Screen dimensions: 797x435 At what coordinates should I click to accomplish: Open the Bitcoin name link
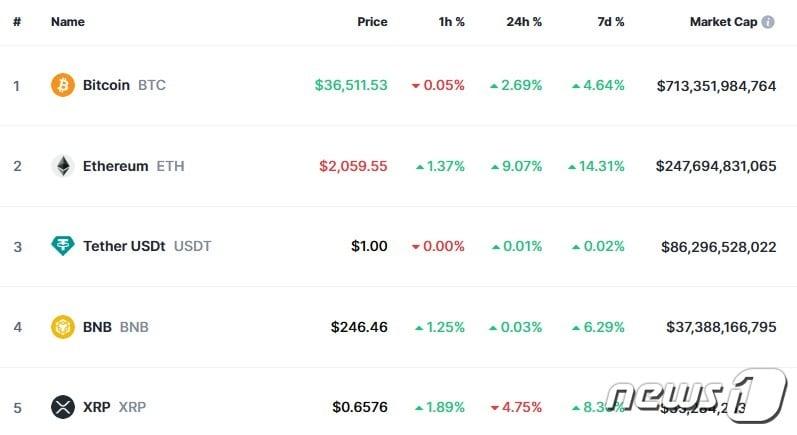(106, 85)
